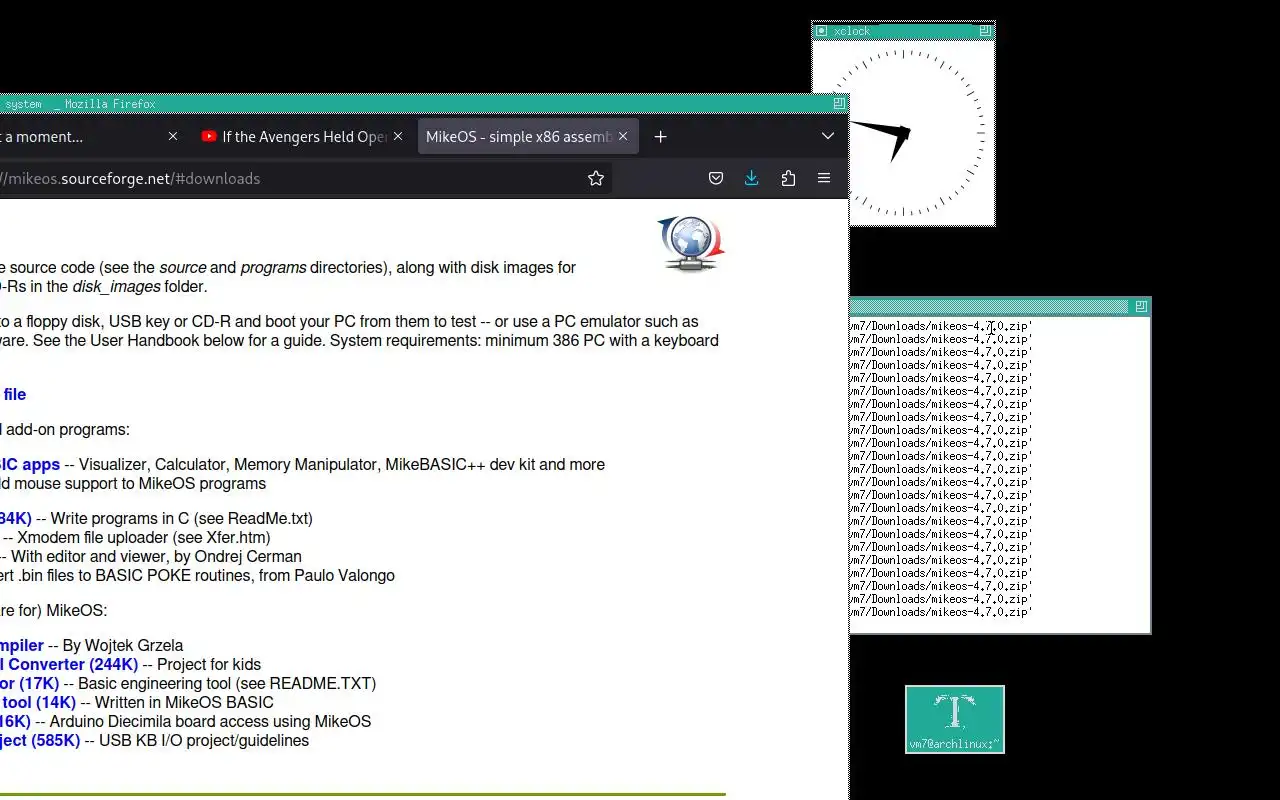1280x800 pixels.
Task: Switch to the 'If the Avengers Held Oper' tab
Action: [x=303, y=137]
